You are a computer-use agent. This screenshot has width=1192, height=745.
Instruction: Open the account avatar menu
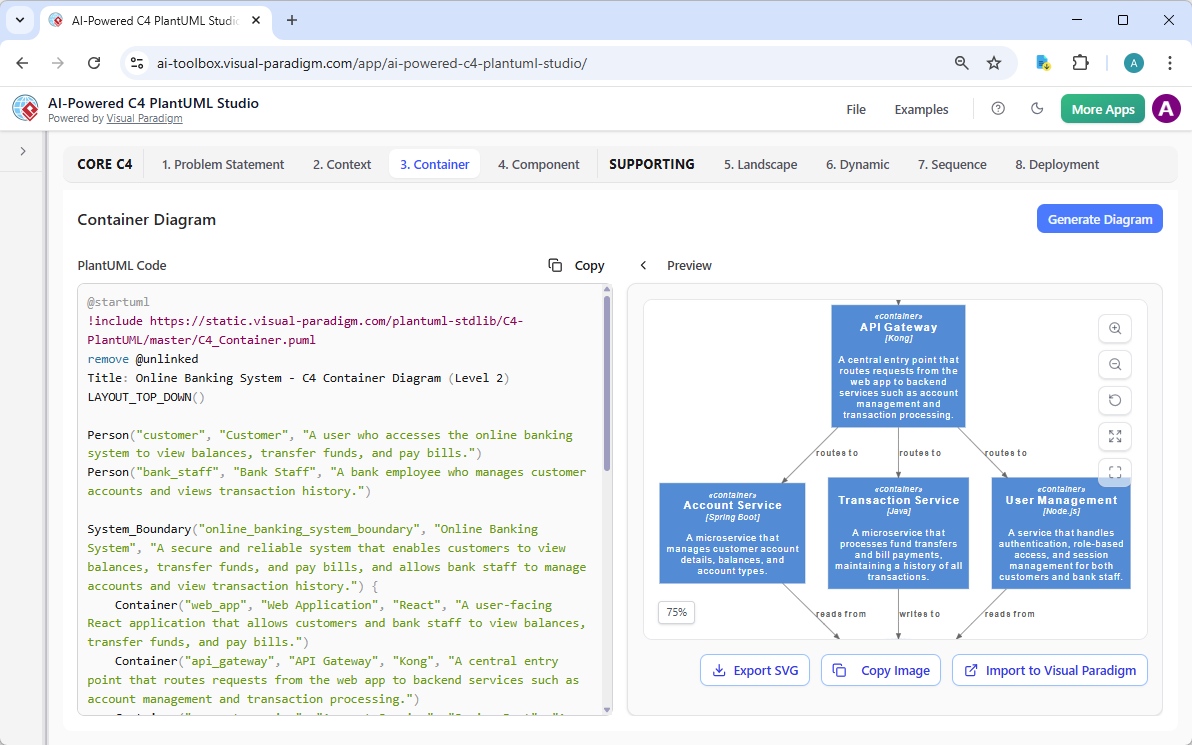(1166, 108)
